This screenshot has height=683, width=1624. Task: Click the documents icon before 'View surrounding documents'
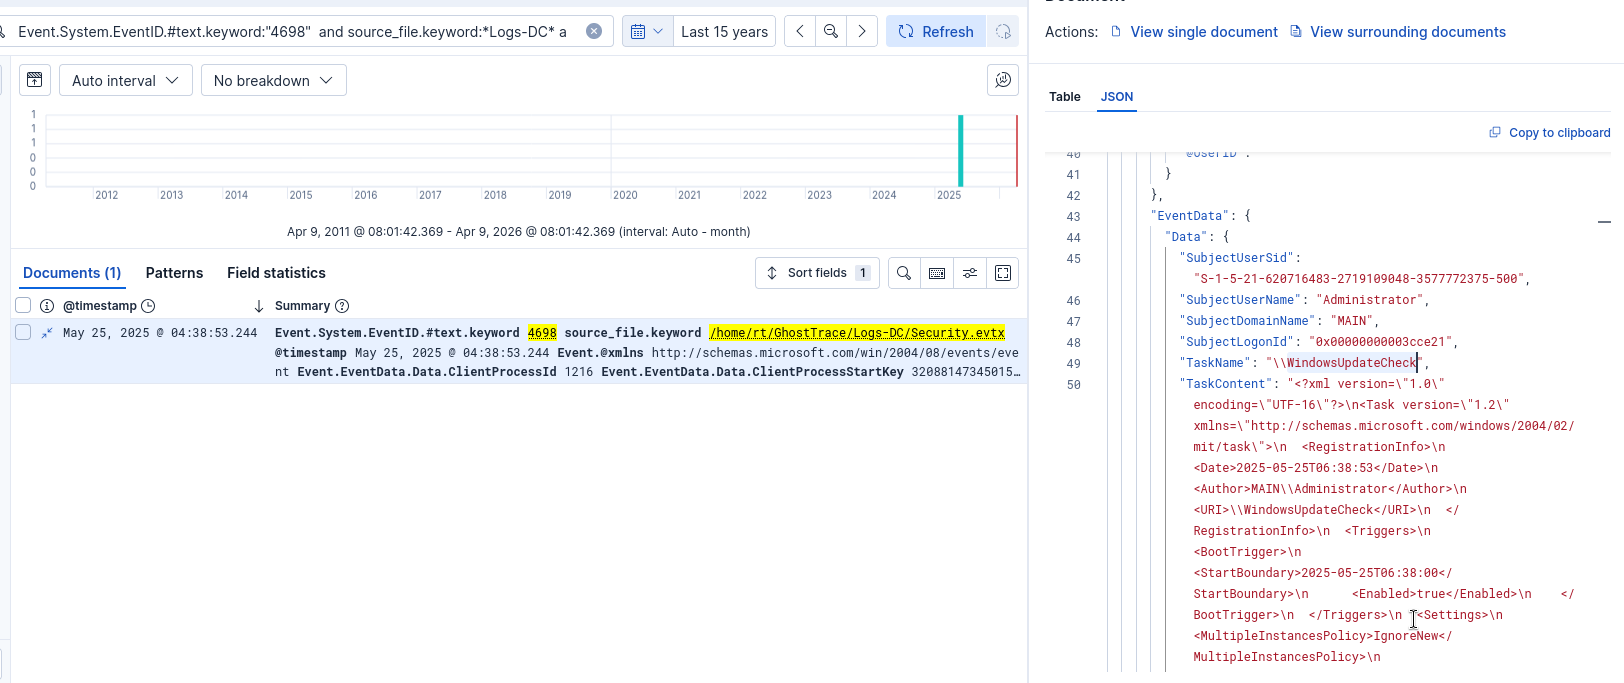coord(1296,32)
